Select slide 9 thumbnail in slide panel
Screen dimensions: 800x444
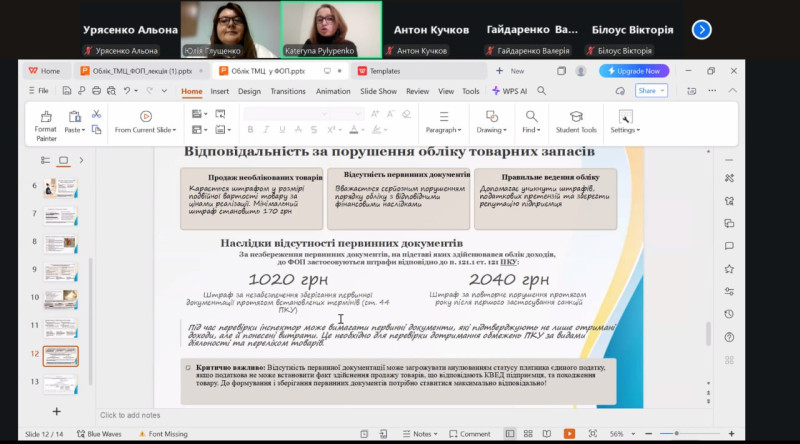click(x=60, y=270)
